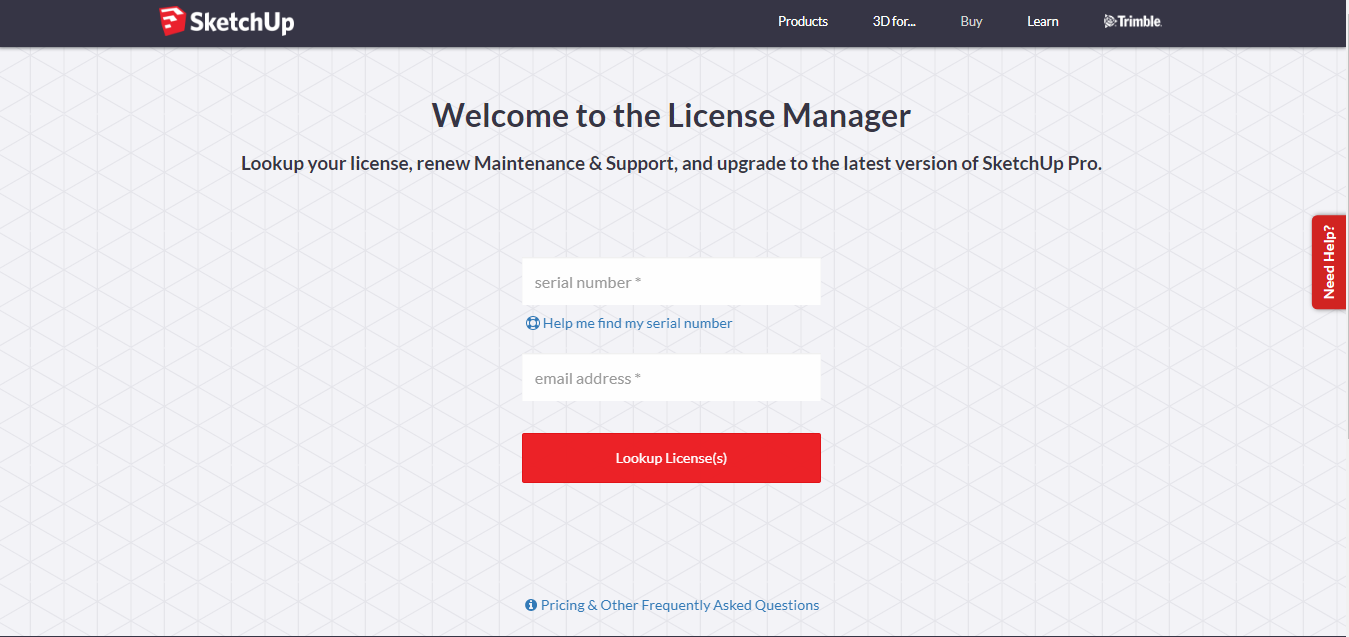
Task: Open Pricing & Other Frequently Asked Questions
Action: click(x=679, y=605)
